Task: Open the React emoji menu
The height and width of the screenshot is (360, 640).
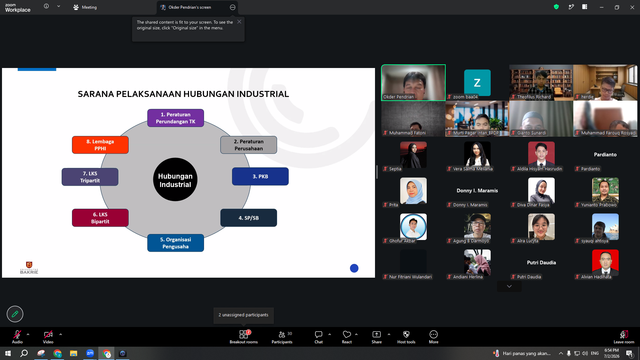Action: click(x=347, y=337)
